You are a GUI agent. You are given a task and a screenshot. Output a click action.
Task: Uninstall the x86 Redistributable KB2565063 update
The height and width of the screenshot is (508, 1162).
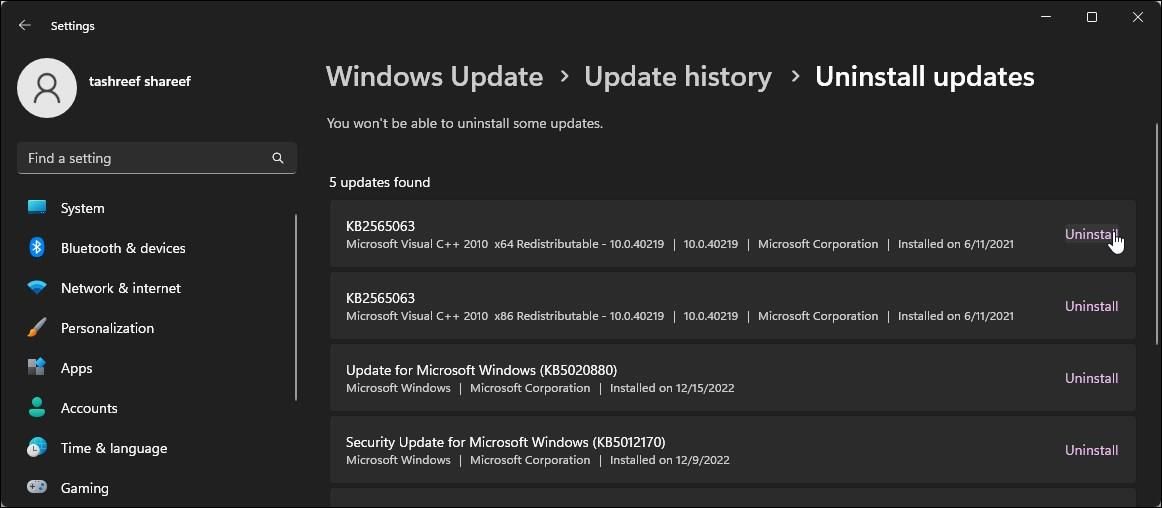click(x=1091, y=306)
